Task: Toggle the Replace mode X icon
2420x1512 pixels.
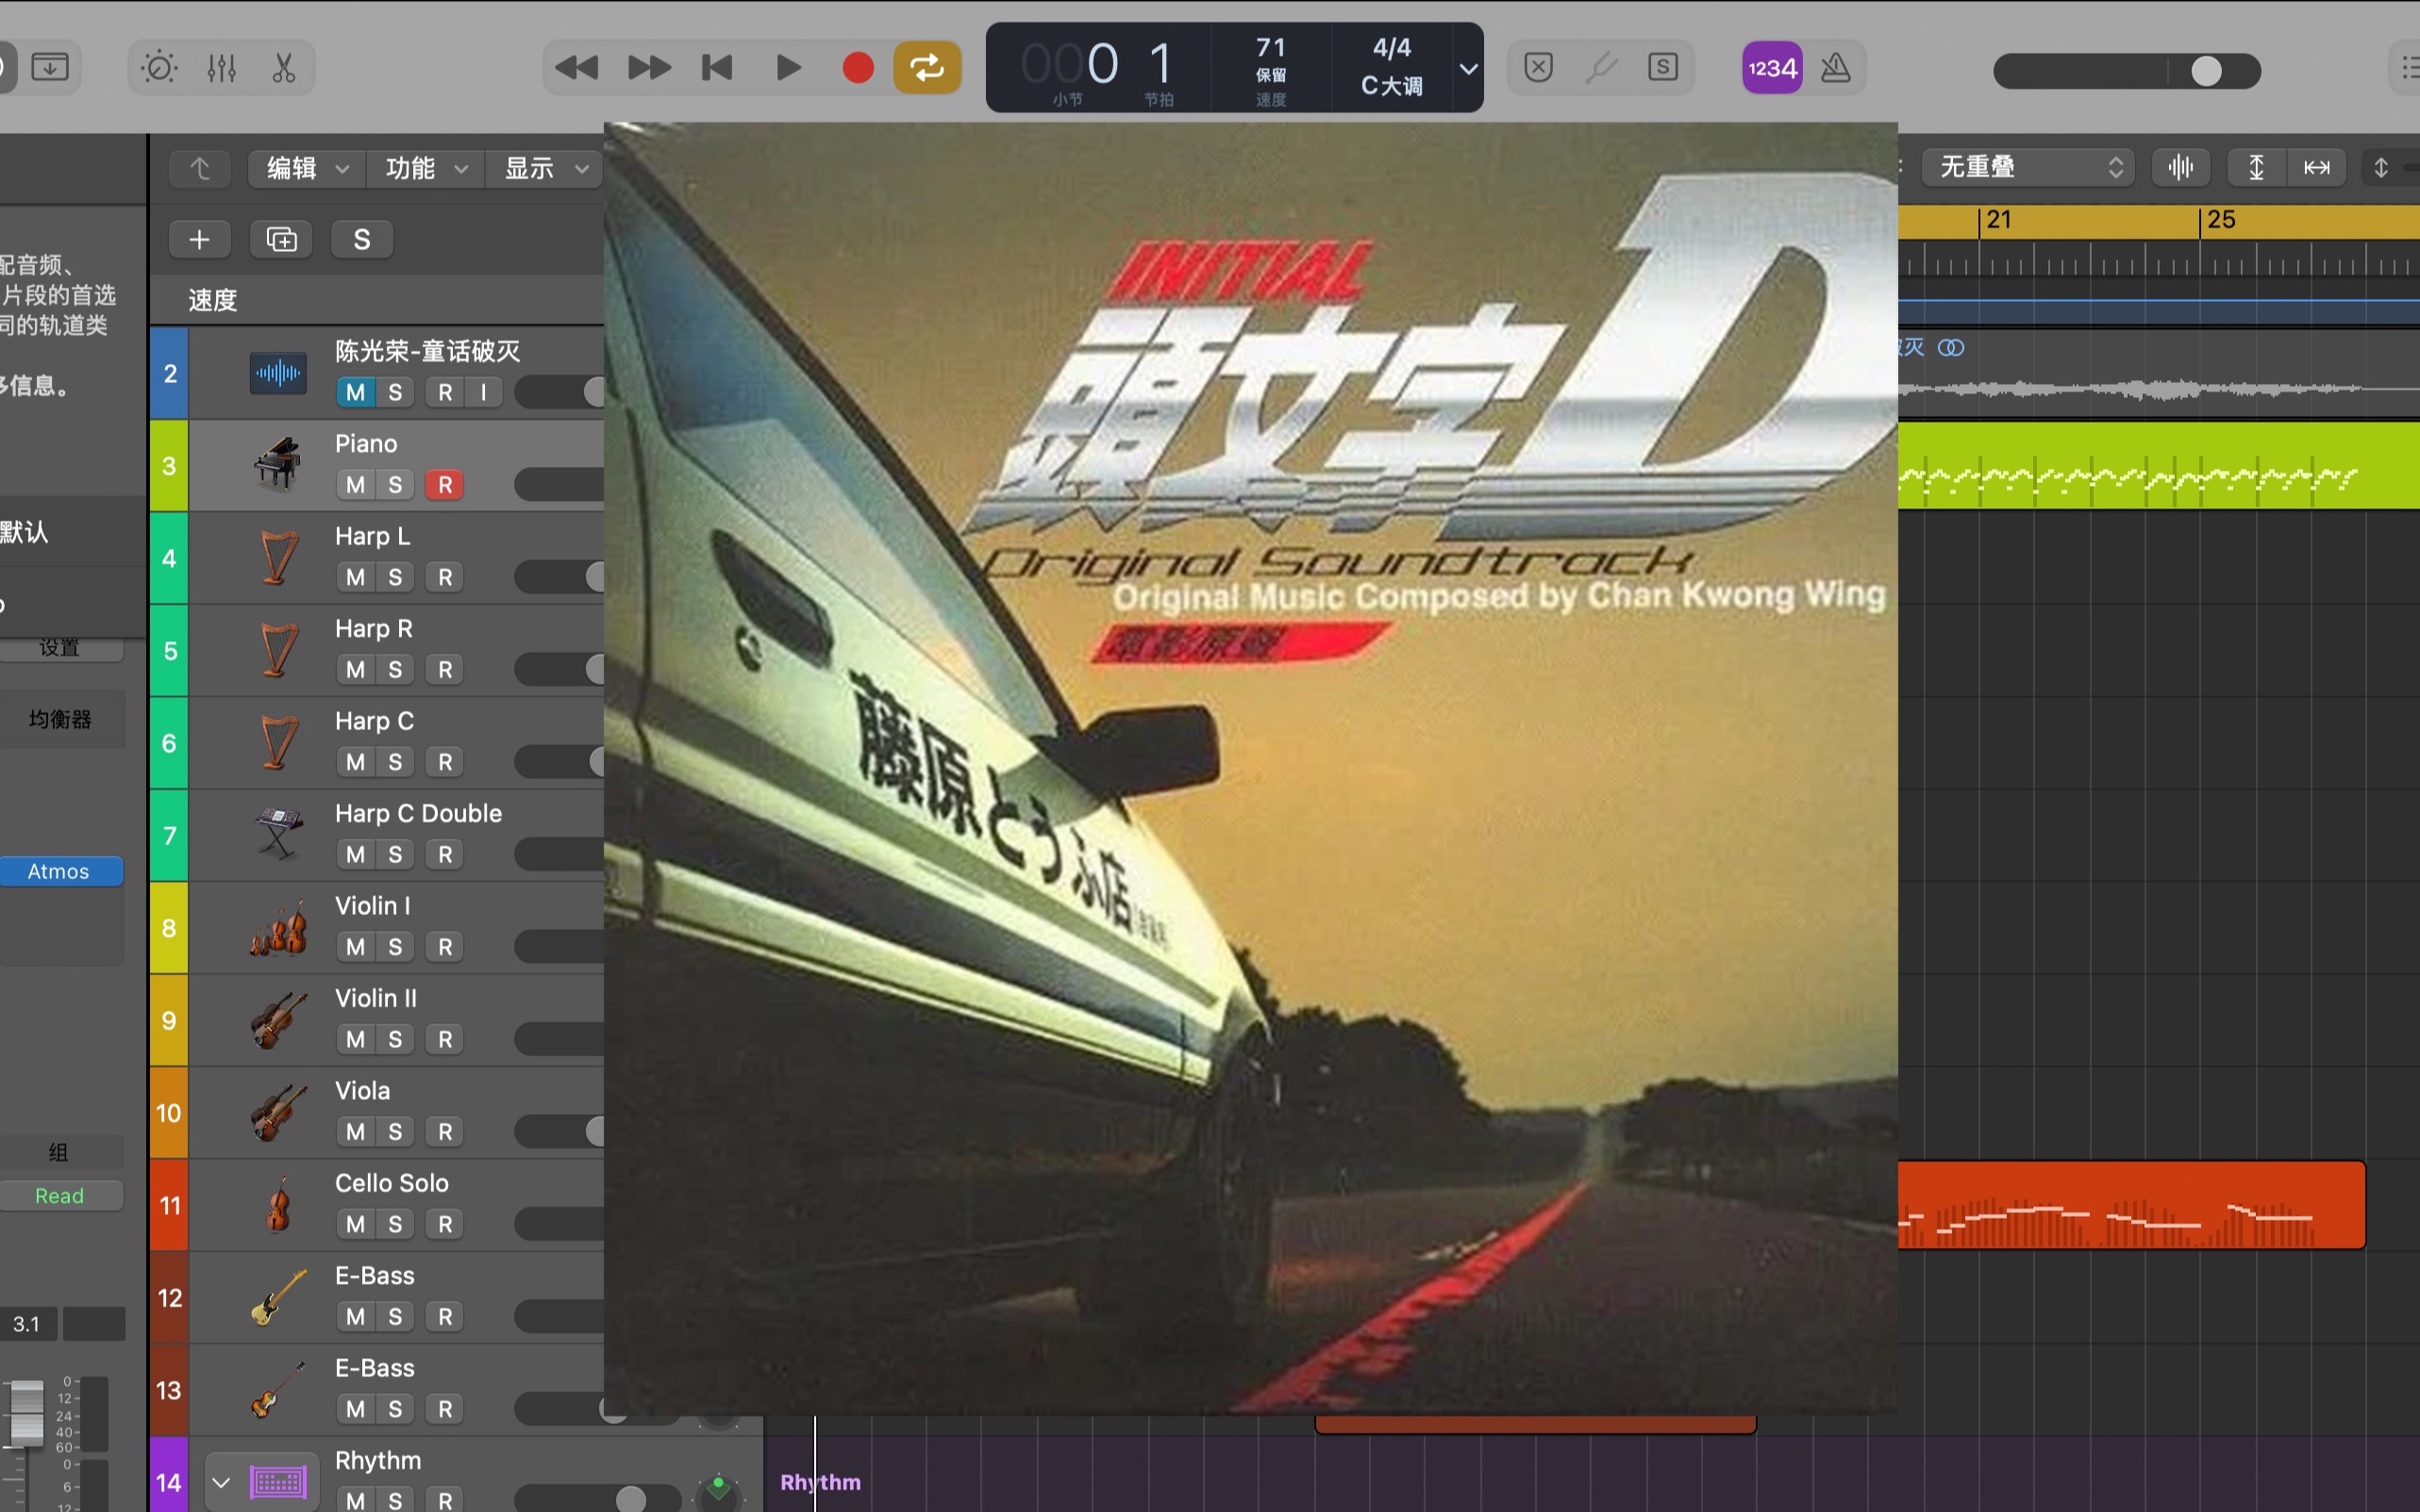Action: (1538, 68)
